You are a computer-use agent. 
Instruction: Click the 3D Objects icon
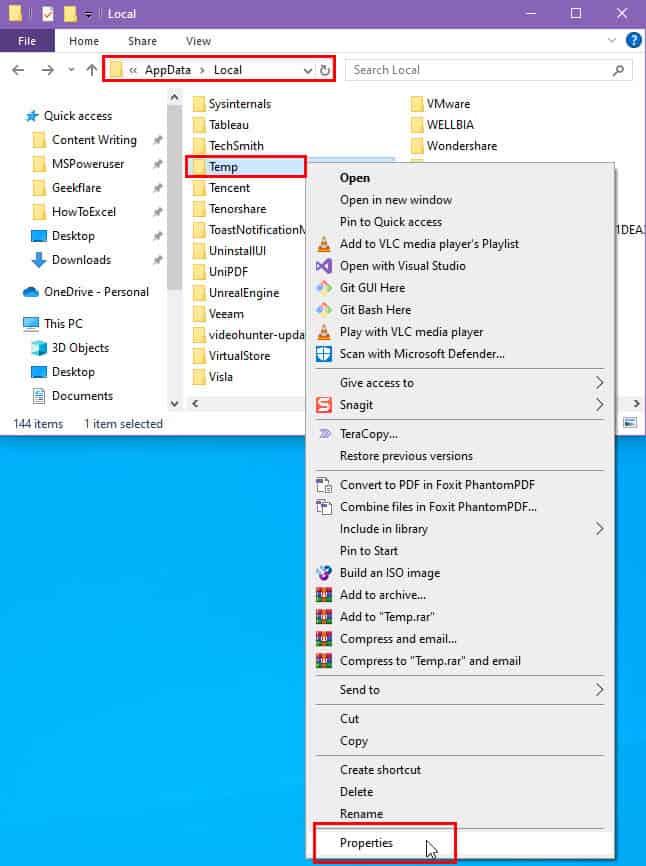coord(39,348)
